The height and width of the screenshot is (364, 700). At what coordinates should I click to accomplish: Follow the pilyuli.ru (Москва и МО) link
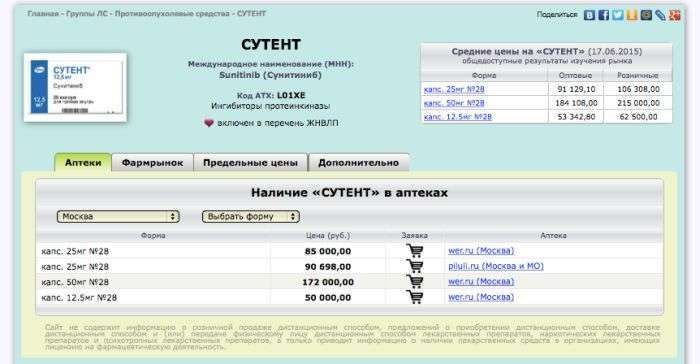point(496,266)
